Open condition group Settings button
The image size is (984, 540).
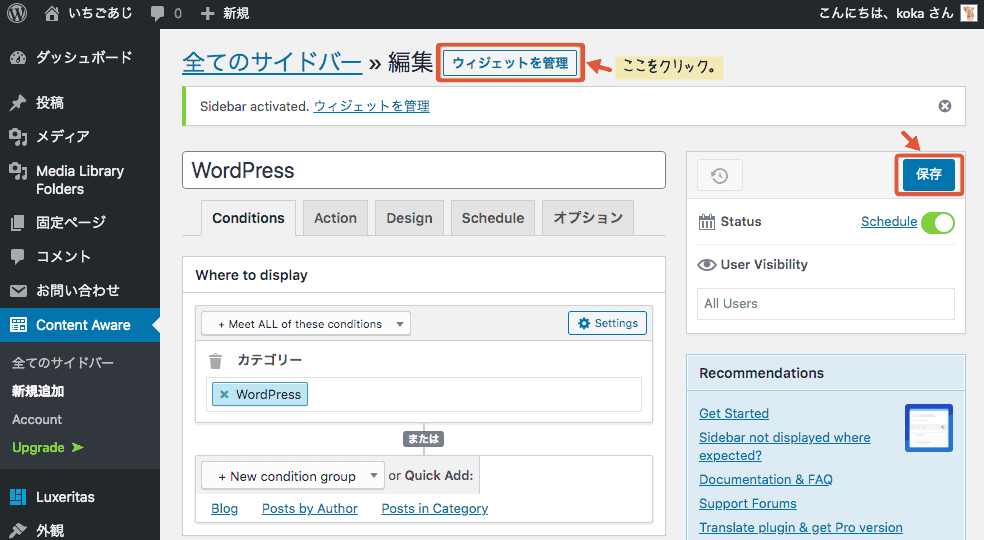(607, 323)
